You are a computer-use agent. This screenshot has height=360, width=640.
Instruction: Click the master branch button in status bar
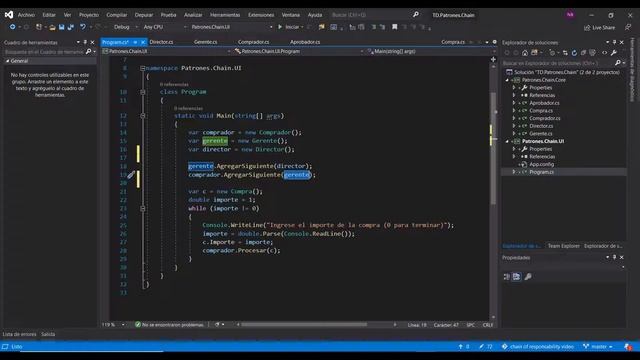[x=598, y=347]
